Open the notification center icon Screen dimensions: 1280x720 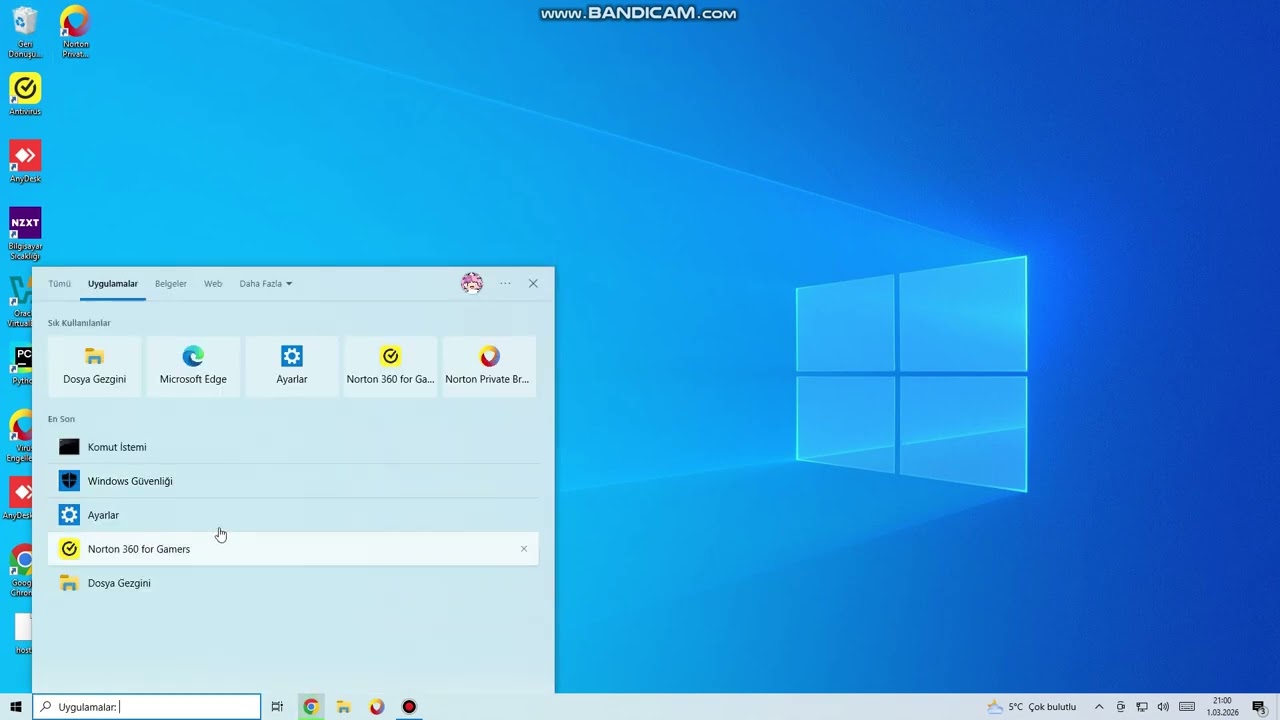click(x=1259, y=707)
